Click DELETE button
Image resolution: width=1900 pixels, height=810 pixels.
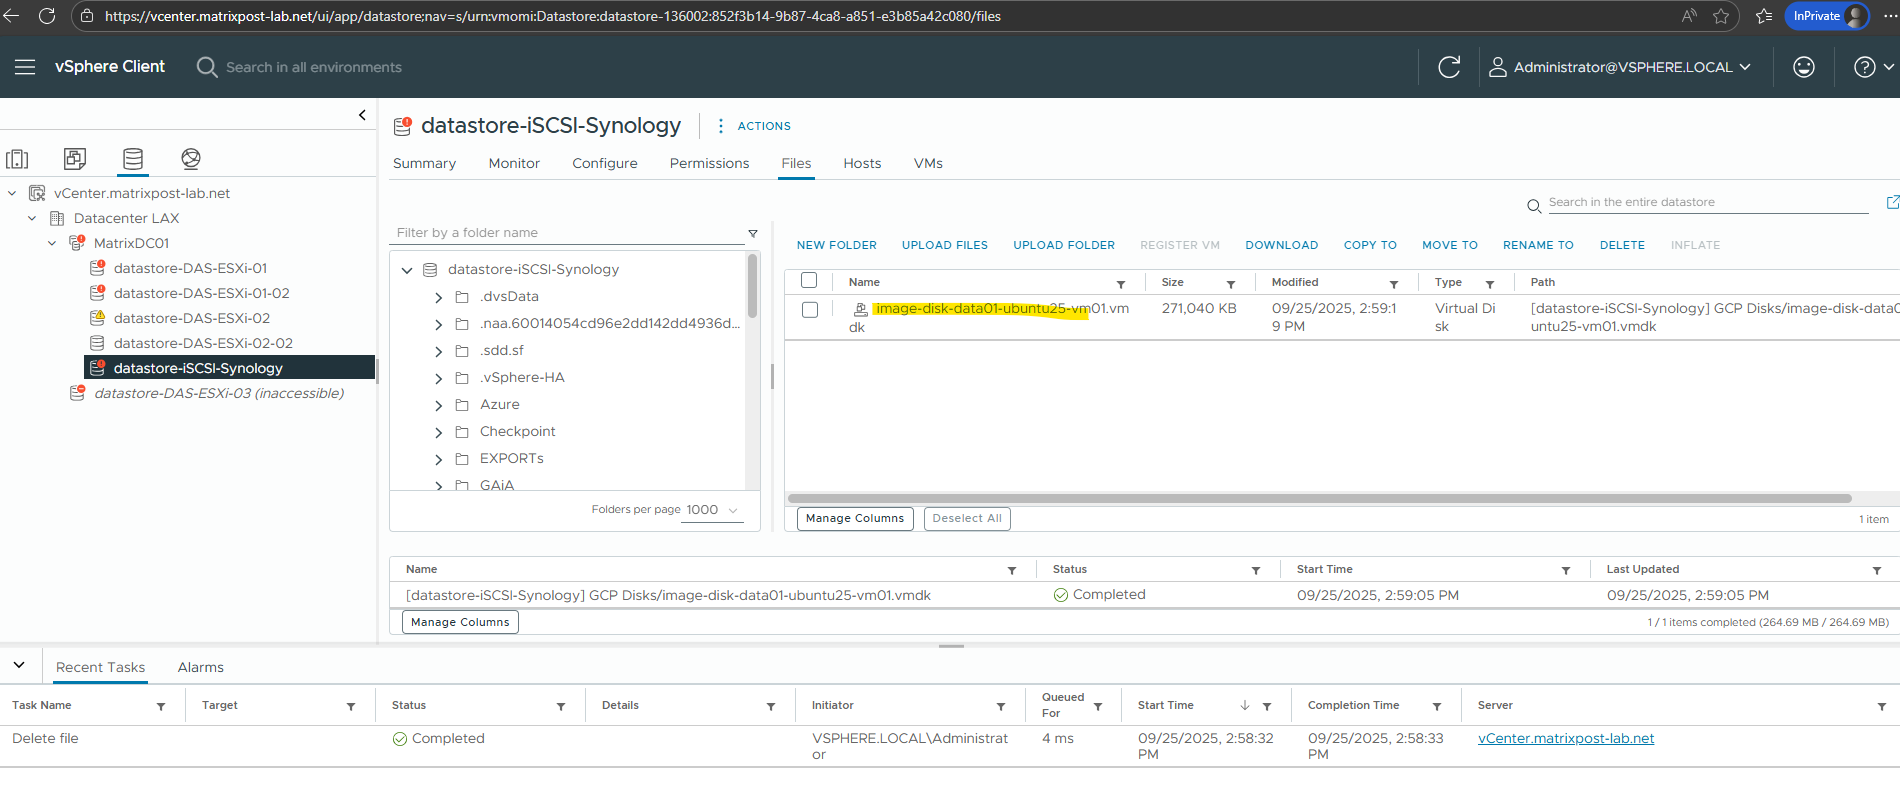click(x=1622, y=245)
